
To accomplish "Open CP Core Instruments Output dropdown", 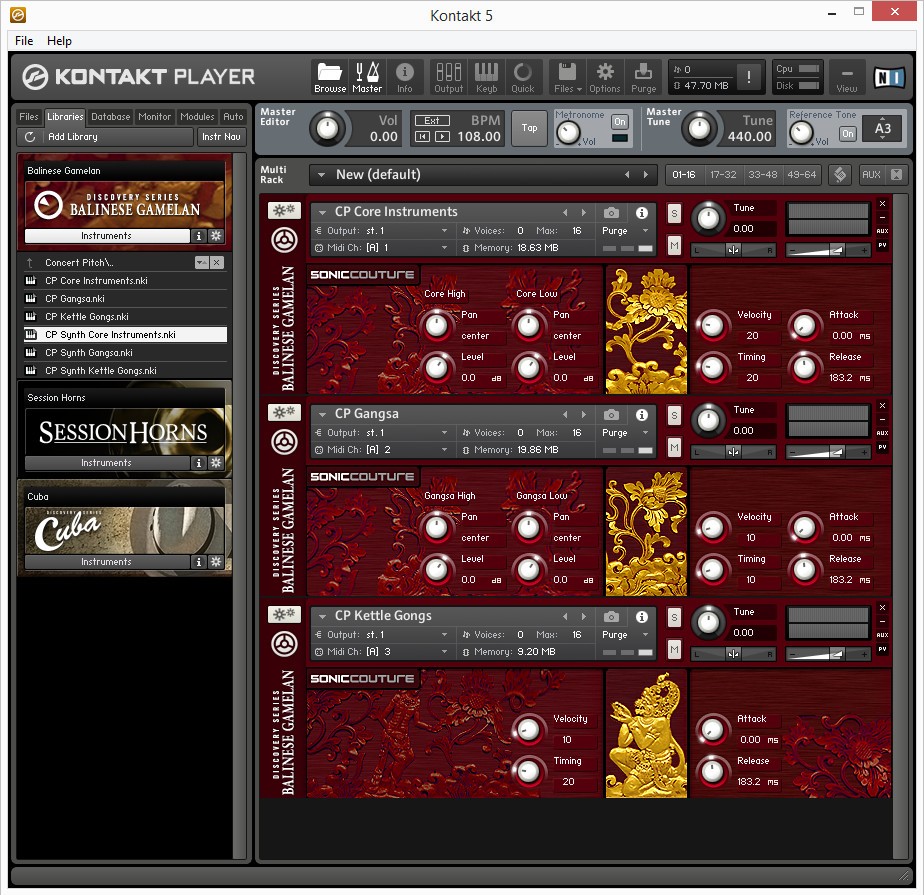I will [444, 231].
